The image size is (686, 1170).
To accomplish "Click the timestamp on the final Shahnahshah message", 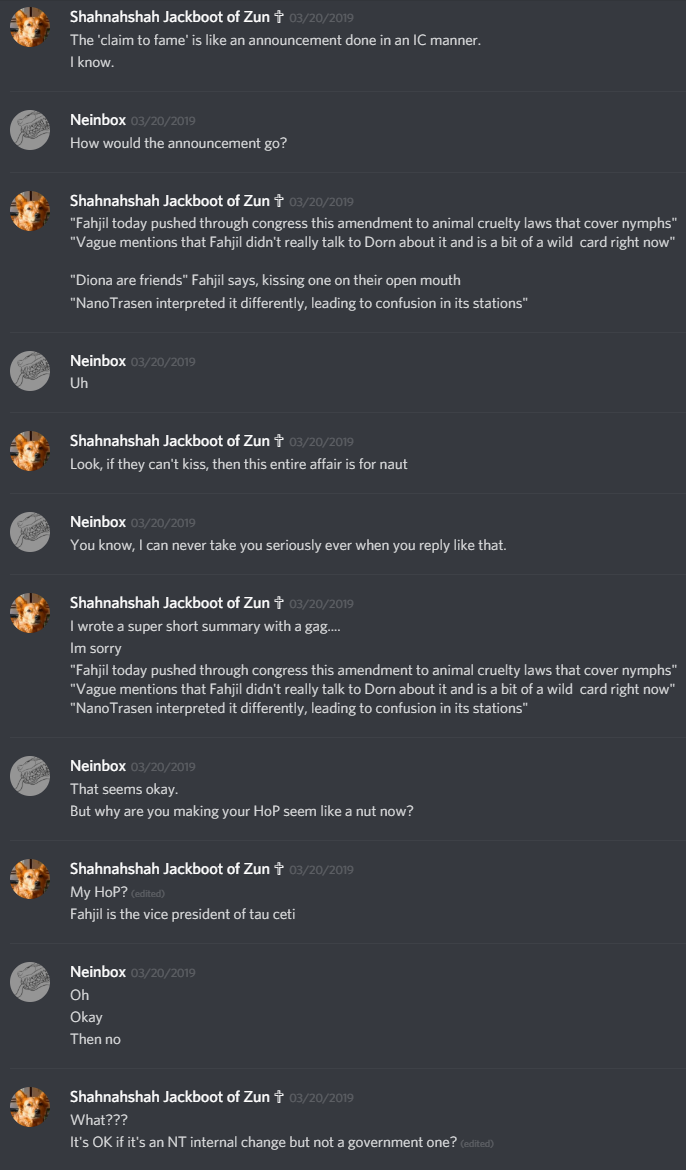I will coord(322,1096).
